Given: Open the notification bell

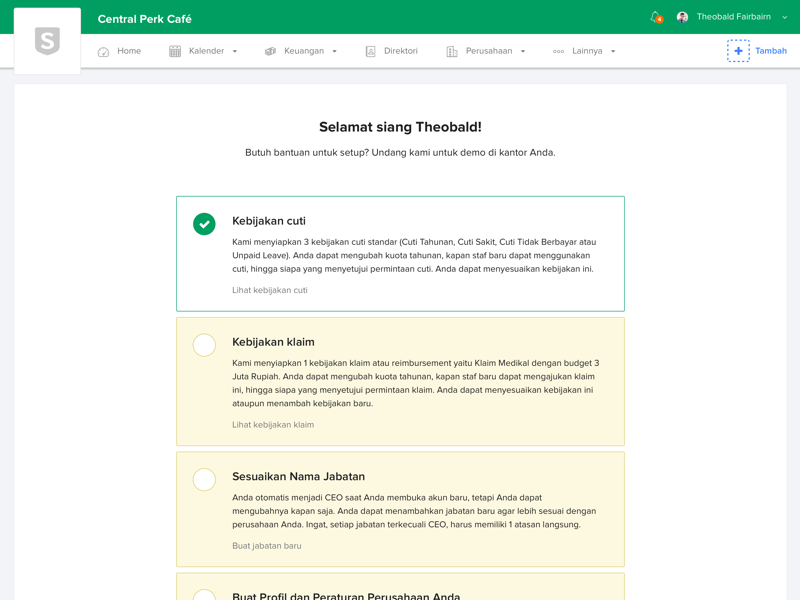Looking at the screenshot, I should coord(655,17).
